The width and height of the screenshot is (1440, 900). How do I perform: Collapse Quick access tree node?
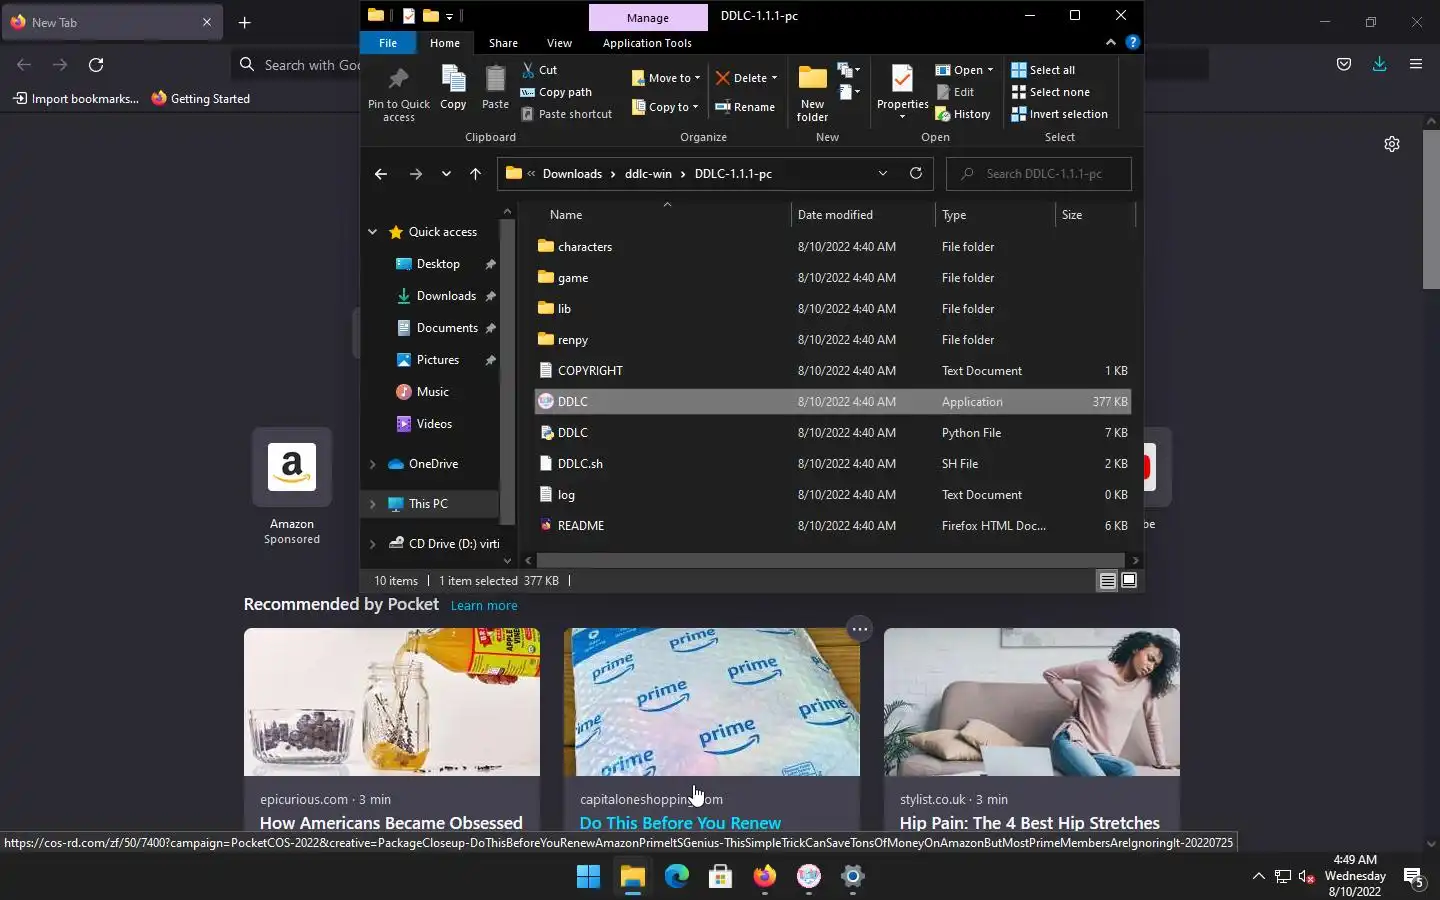(373, 232)
